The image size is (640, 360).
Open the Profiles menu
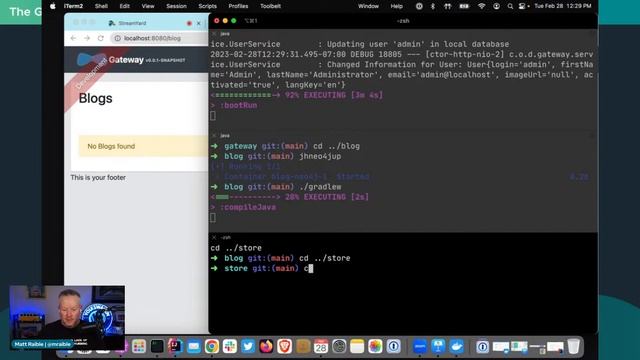pyautogui.click(x=238, y=6)
